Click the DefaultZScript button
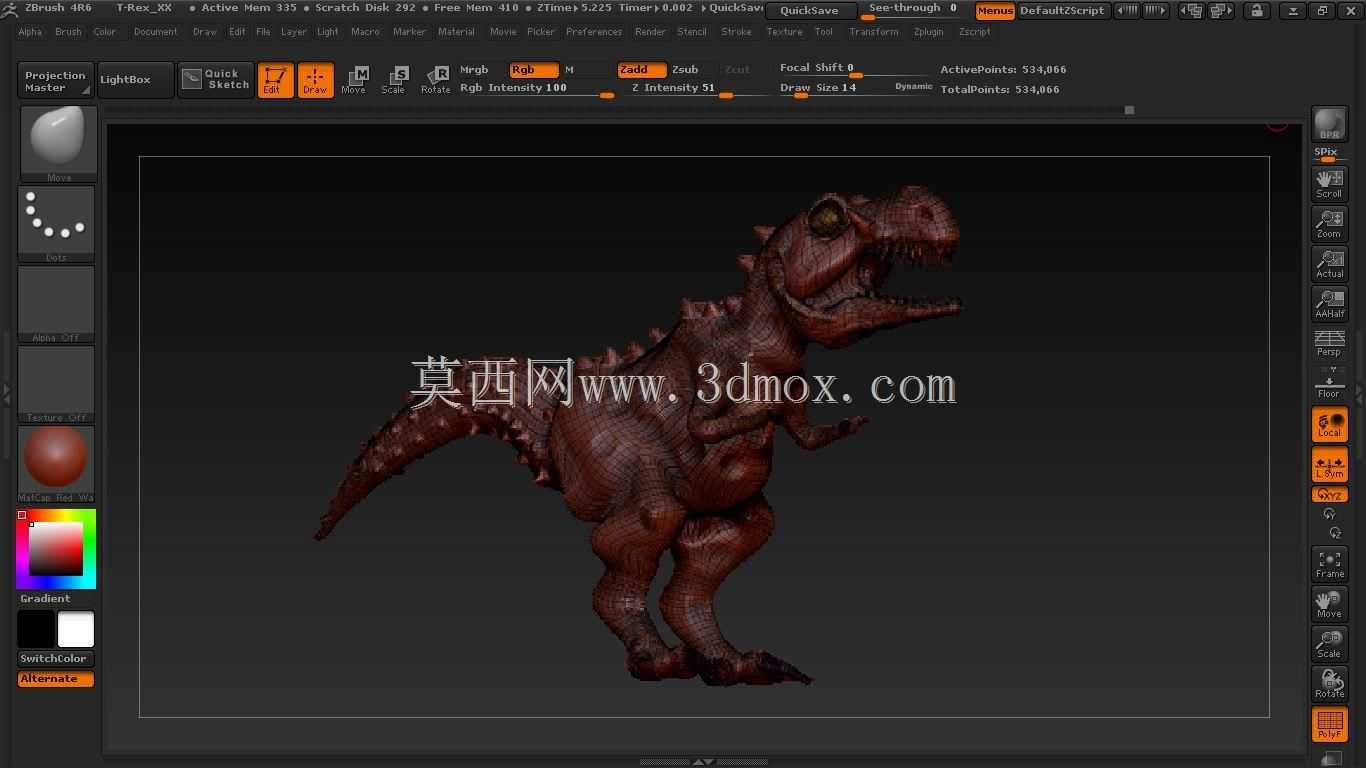Screen dimensions: 1366x768 (1063, 11)
